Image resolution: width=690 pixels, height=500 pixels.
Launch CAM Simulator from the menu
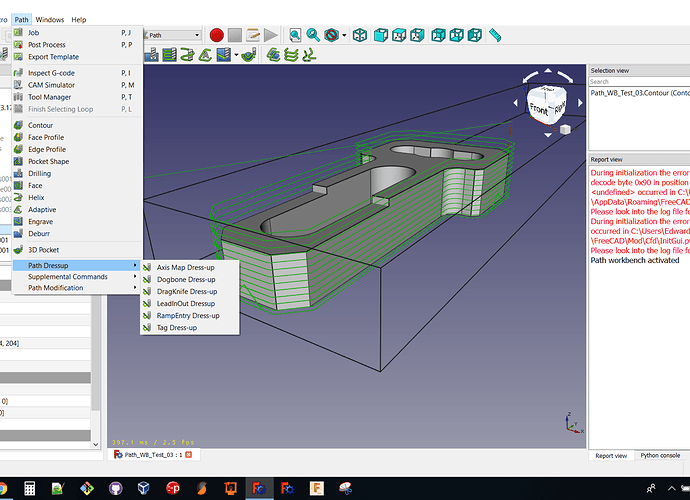click(x=77, y=85)
